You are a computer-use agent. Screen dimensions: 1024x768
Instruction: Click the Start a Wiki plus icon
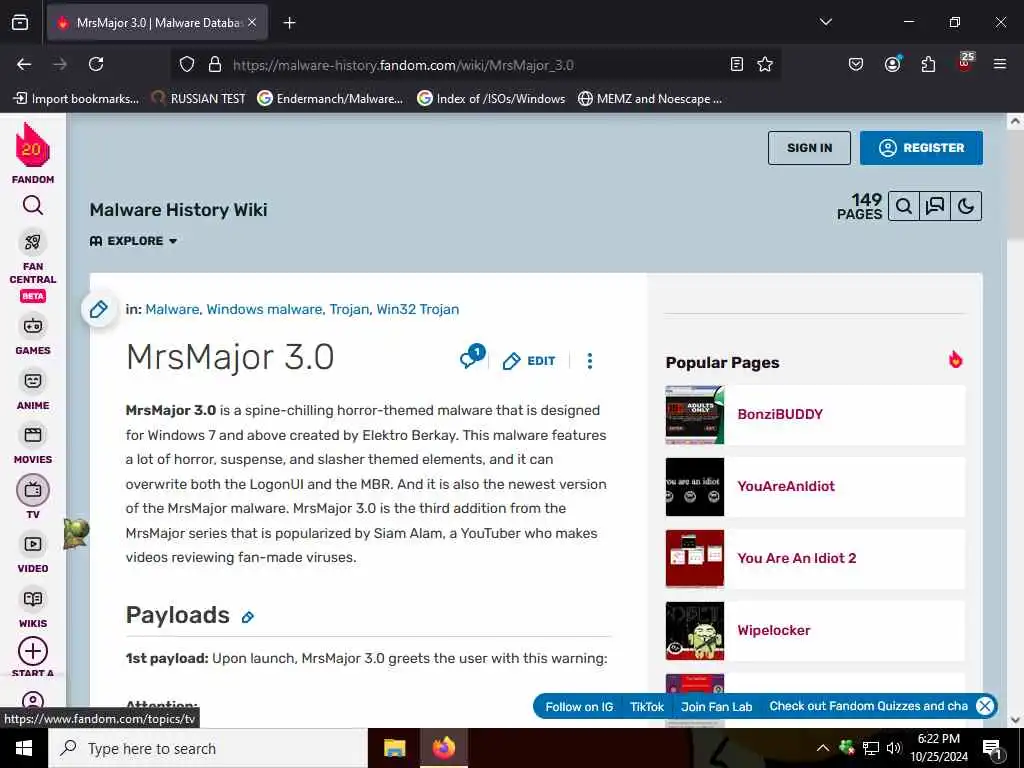[x=33, y=651]
